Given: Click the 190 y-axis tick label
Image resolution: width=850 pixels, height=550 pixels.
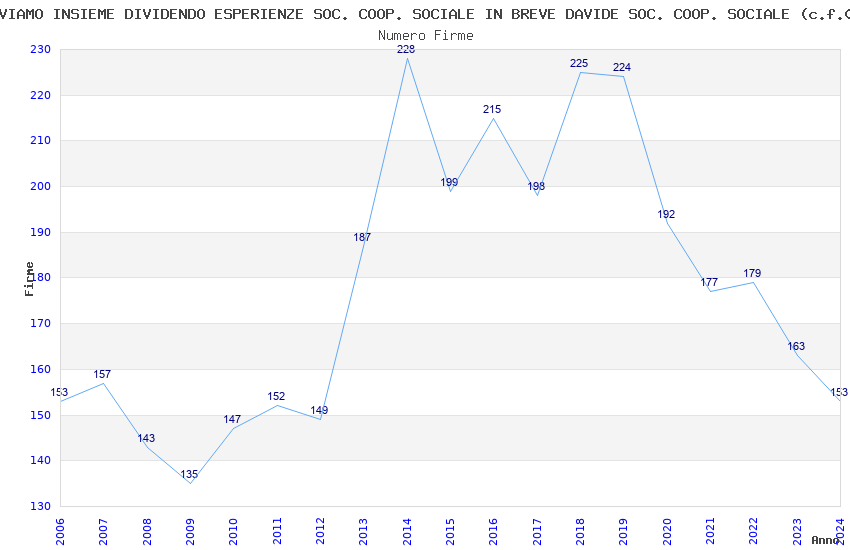Looking at the screenshot, I should (40, 232).
